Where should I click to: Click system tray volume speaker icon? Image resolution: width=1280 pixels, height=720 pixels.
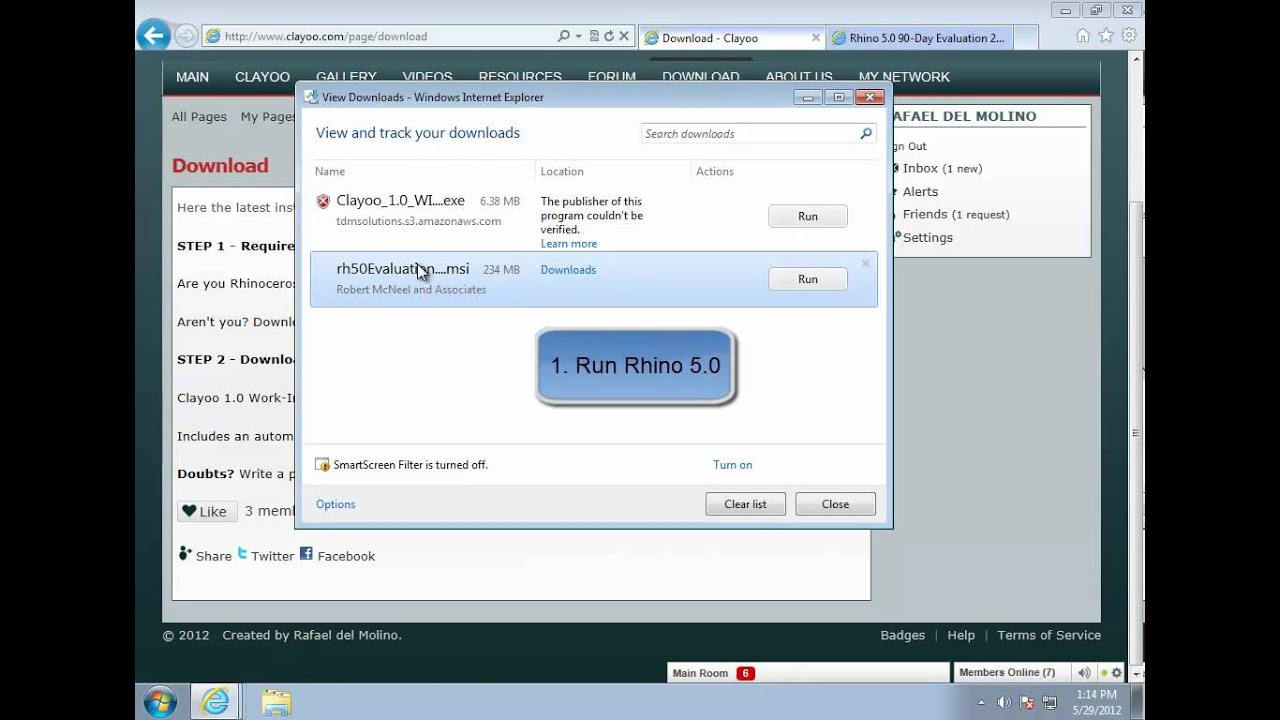(1004, 702)
